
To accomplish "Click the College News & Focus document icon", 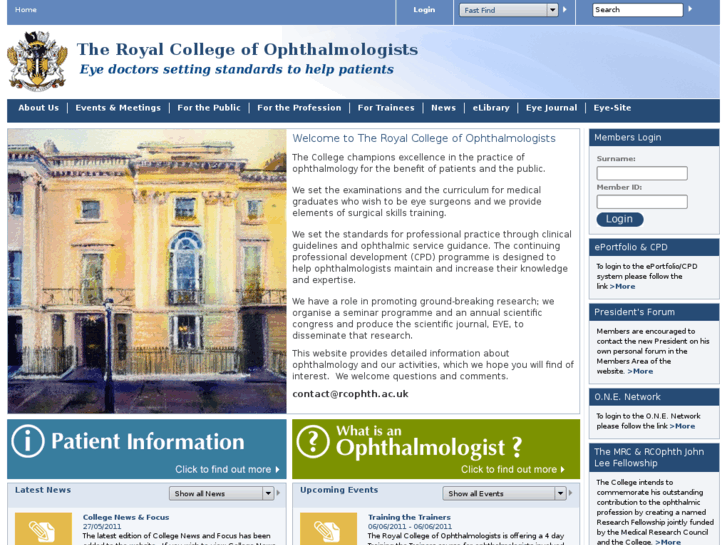I will click(43, 529).
